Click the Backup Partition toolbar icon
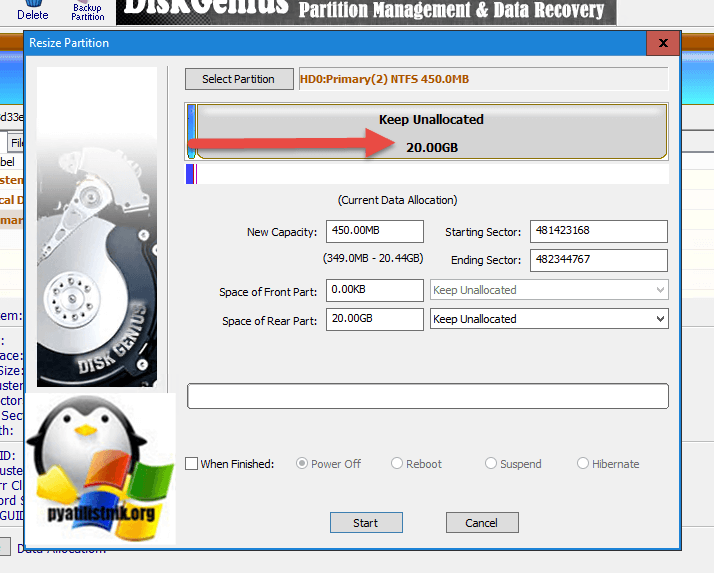This screenshot has height=573, width=714. (x=87, y=10)
